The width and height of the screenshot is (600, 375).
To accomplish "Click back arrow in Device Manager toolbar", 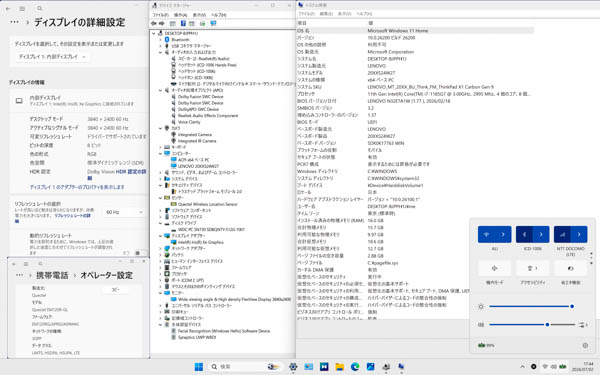I will 154,24.
